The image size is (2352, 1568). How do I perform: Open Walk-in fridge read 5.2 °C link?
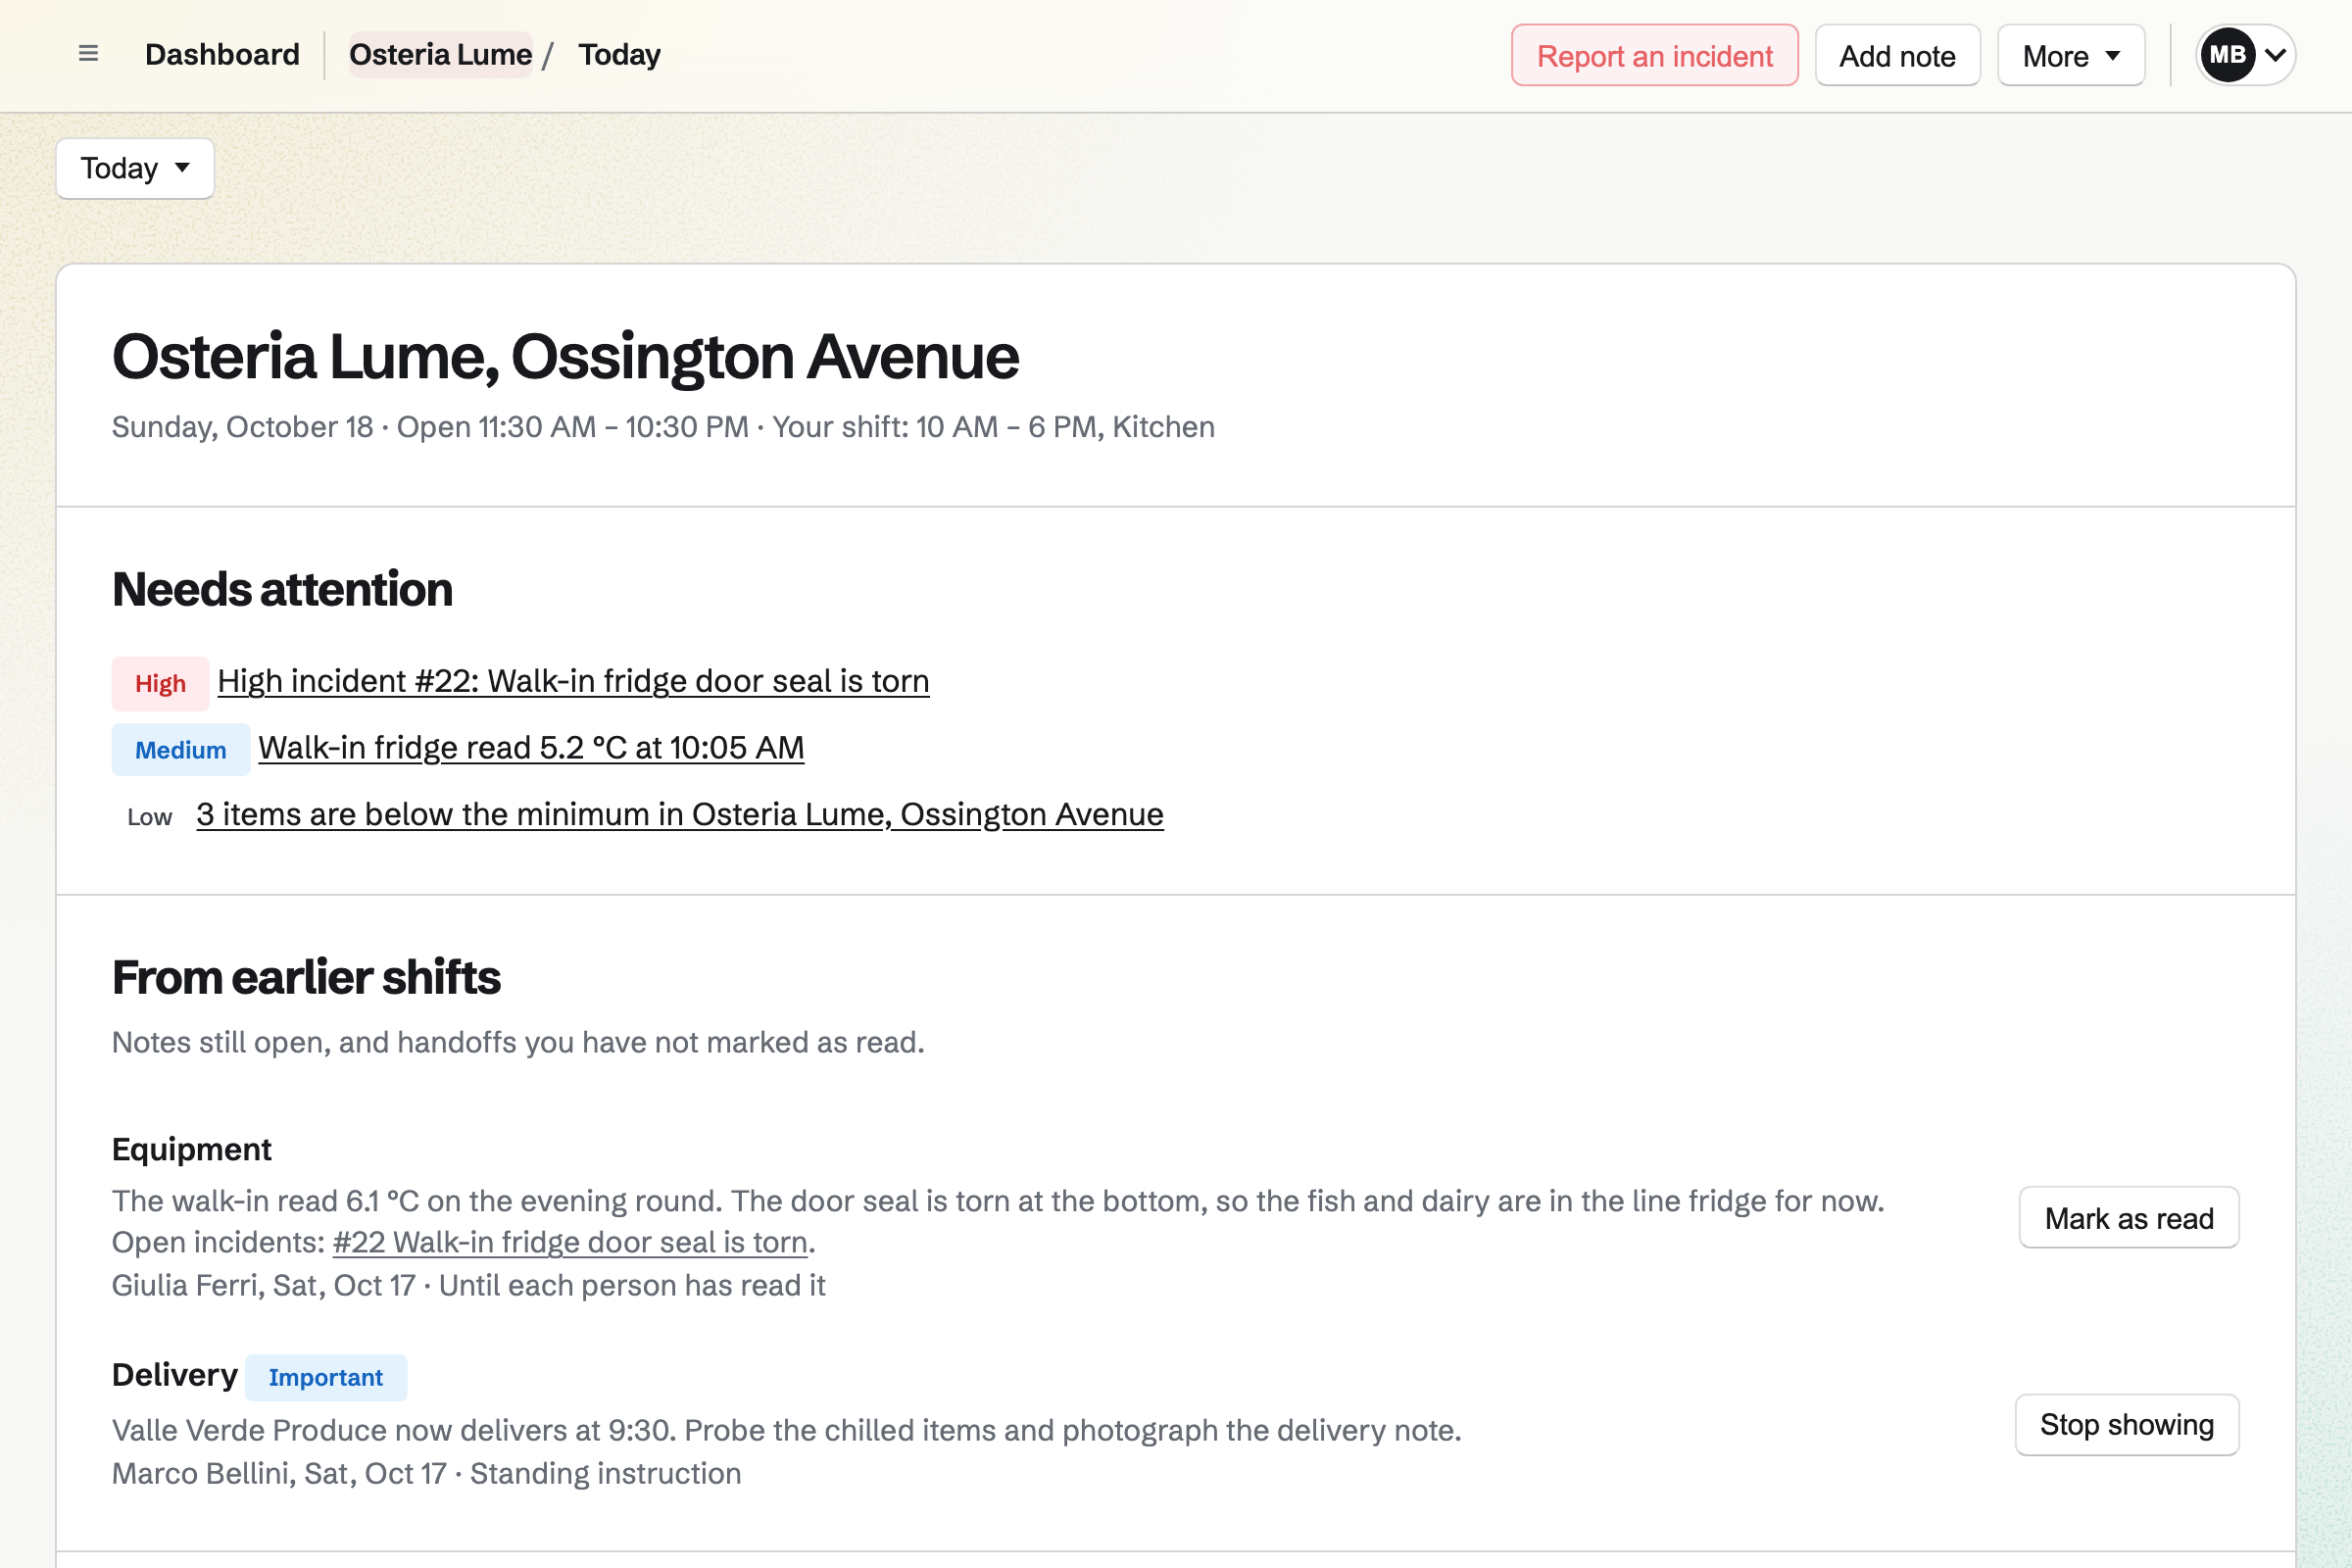[531, 748]
